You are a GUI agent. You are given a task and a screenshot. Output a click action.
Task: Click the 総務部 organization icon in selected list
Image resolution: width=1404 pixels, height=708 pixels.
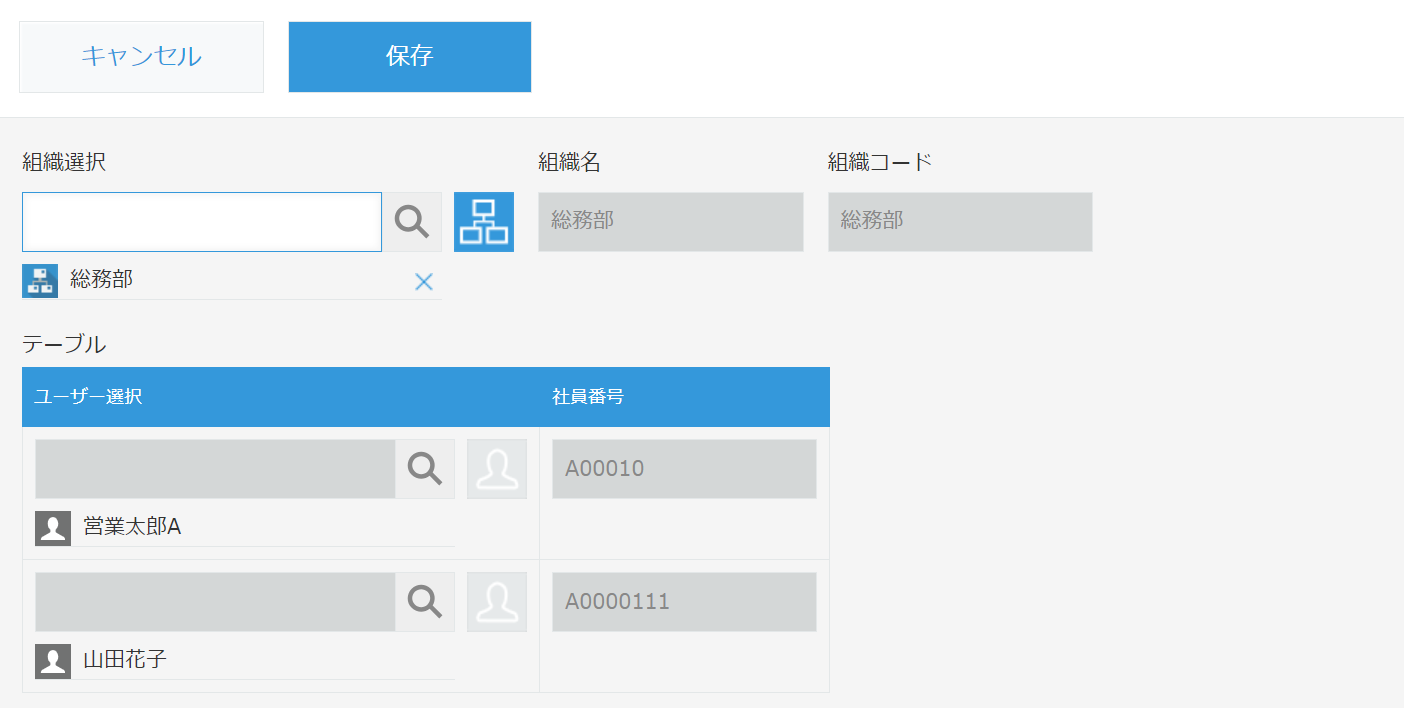(x=40, y=281)
